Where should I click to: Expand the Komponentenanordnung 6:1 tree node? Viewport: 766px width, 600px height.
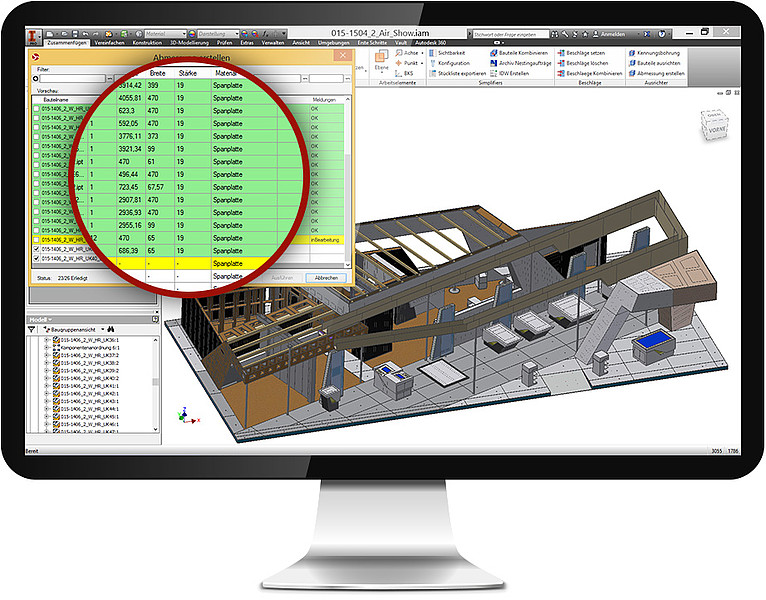(x=47, y=347)
